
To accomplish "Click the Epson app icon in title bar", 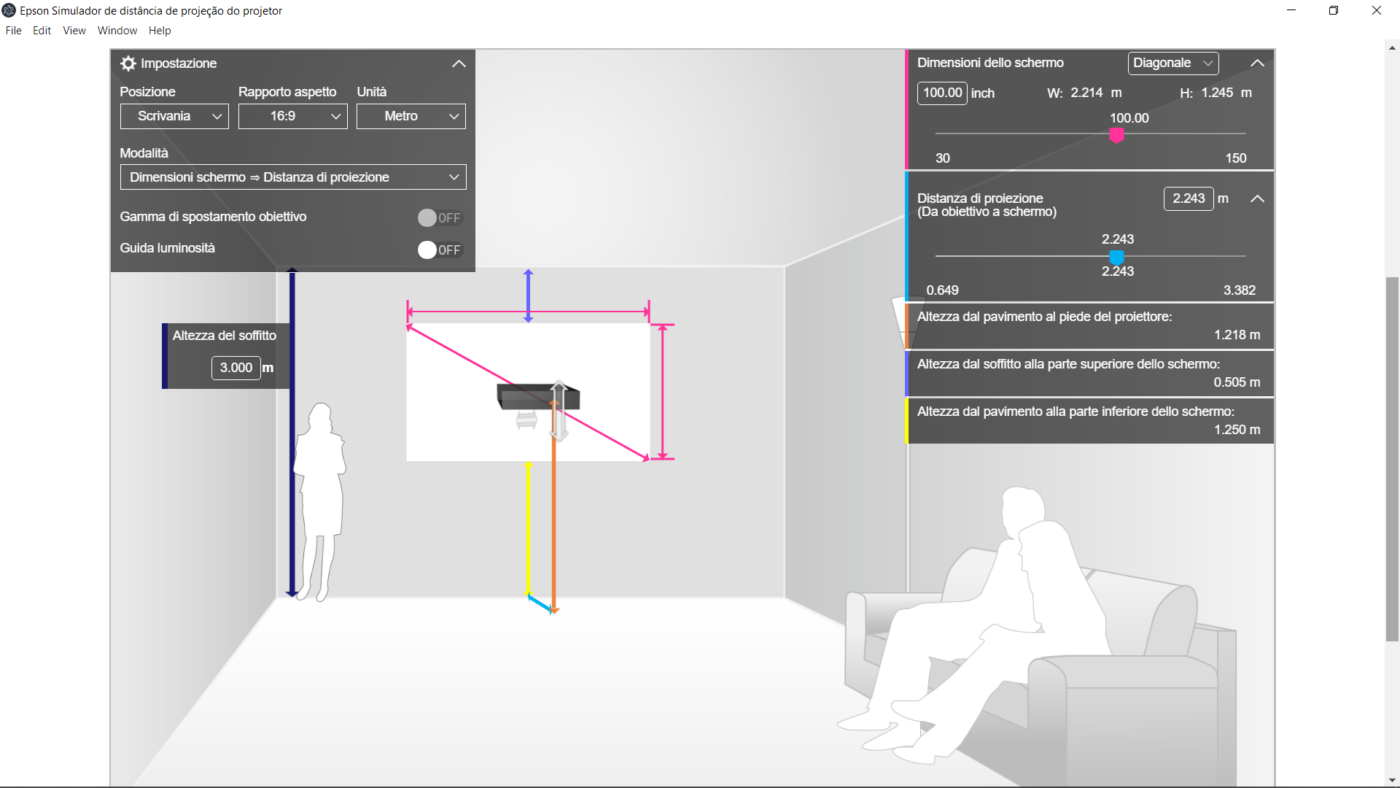I will [9, 10].
